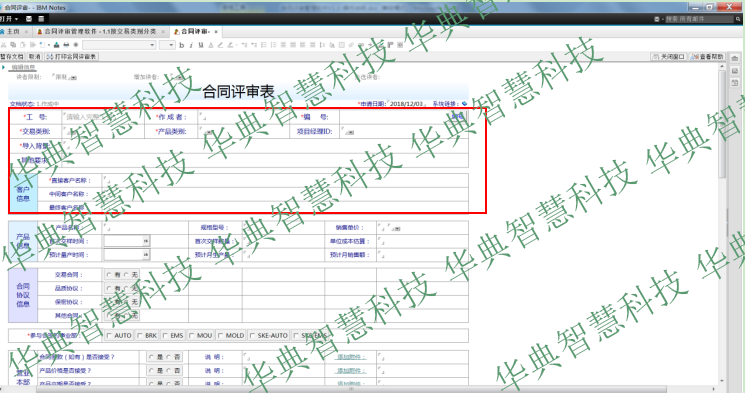Screen dimensions: 745x393
Task: Click the cut scissors icon
Action: pyautogui.click(x=4, y=45)
